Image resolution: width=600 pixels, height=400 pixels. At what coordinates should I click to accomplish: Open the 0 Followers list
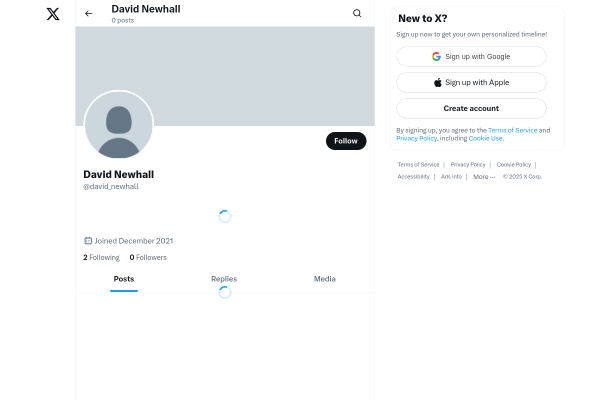coord(148,257)
